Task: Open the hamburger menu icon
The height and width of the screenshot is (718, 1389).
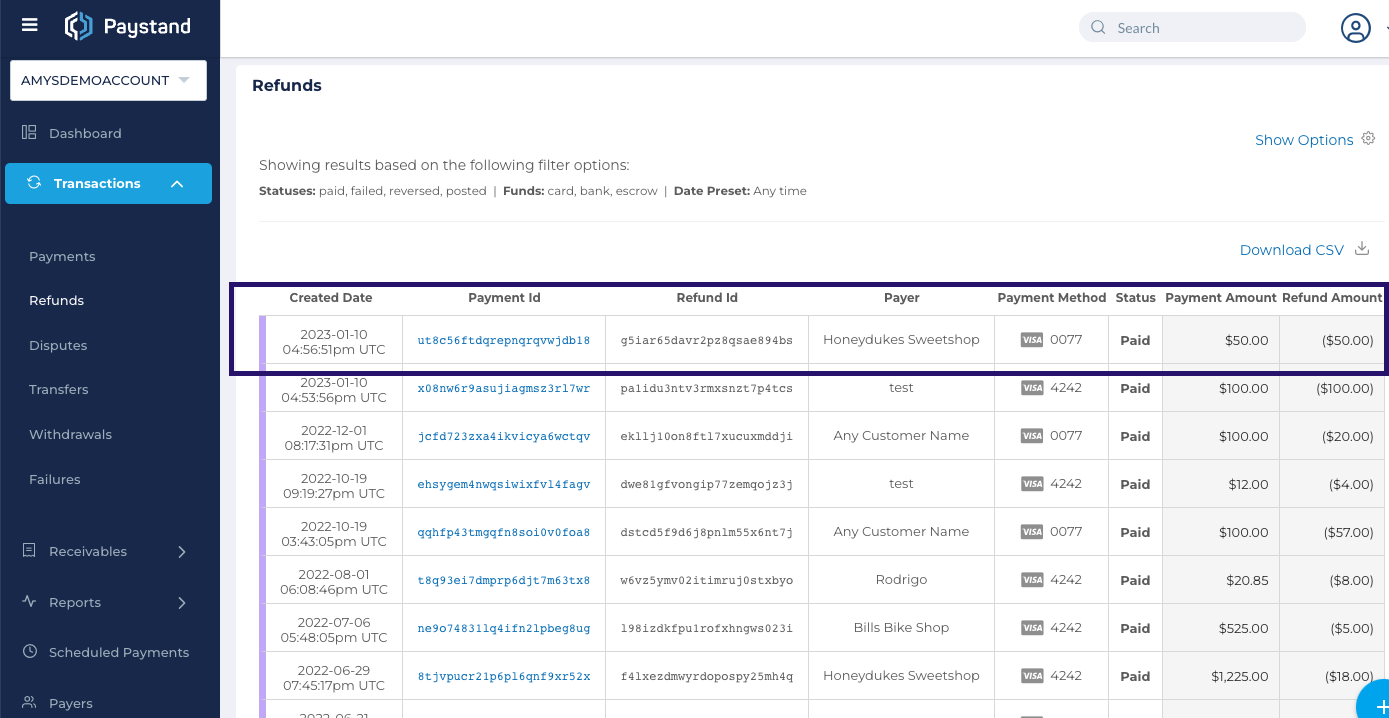Action: coord(30,25)
